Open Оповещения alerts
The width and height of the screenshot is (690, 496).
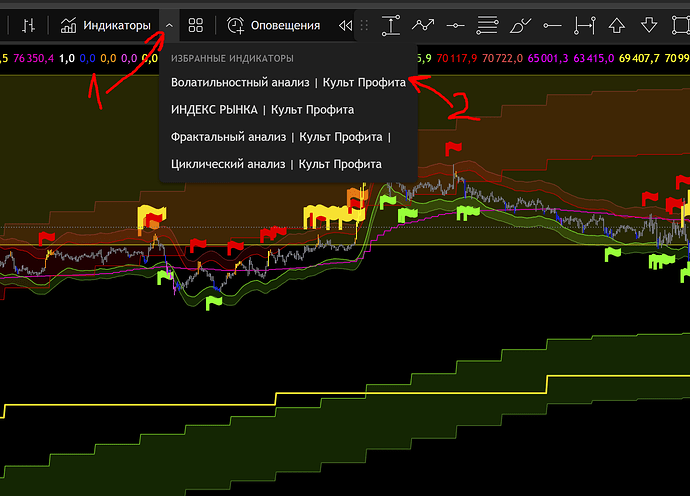[274, 25]
